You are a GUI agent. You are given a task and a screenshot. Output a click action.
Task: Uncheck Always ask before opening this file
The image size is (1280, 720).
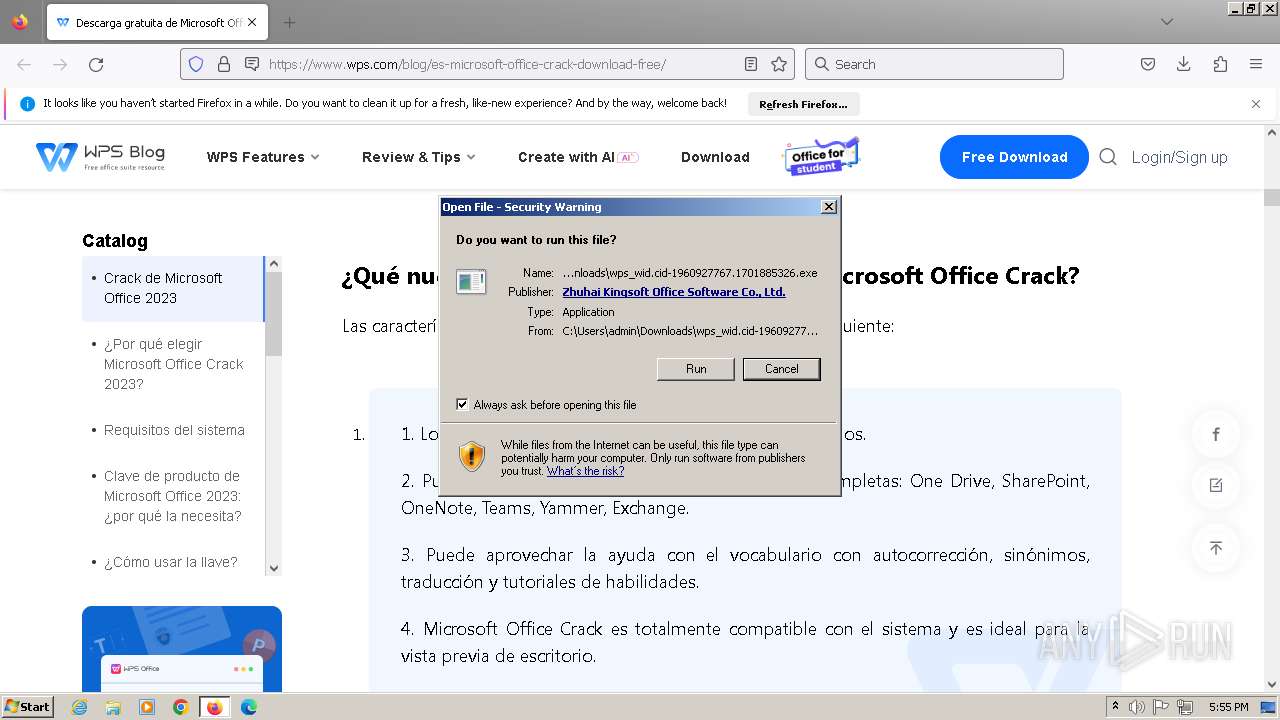462,405
